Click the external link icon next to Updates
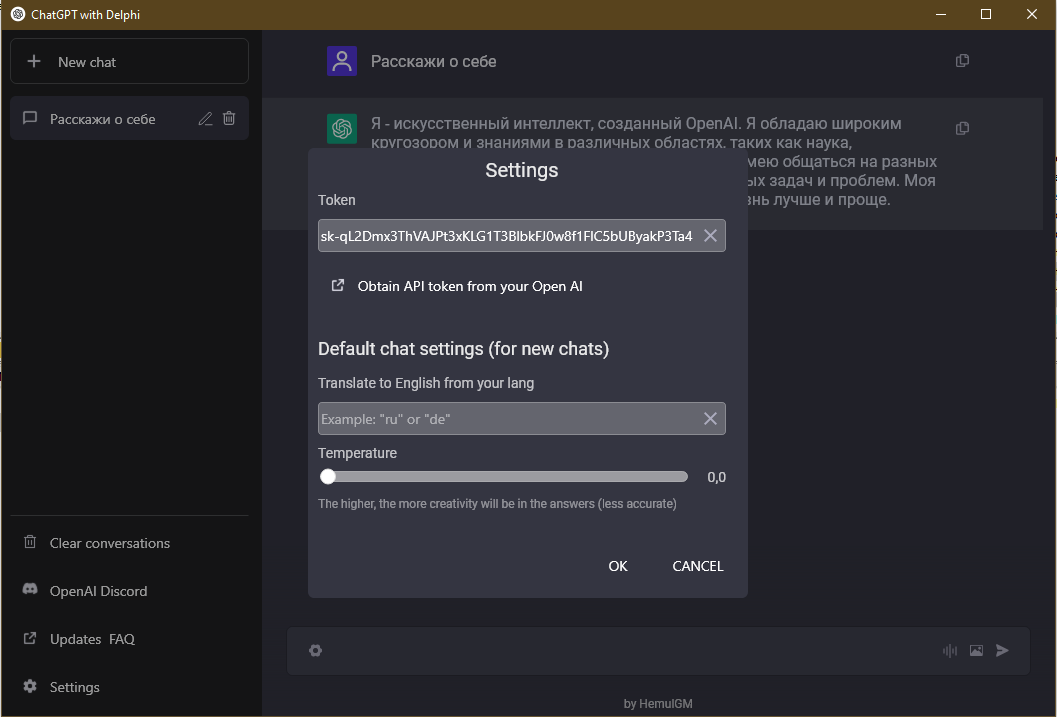Viewport: 1057px width, 717px height. pyautogui.click(x=30, y=637)
